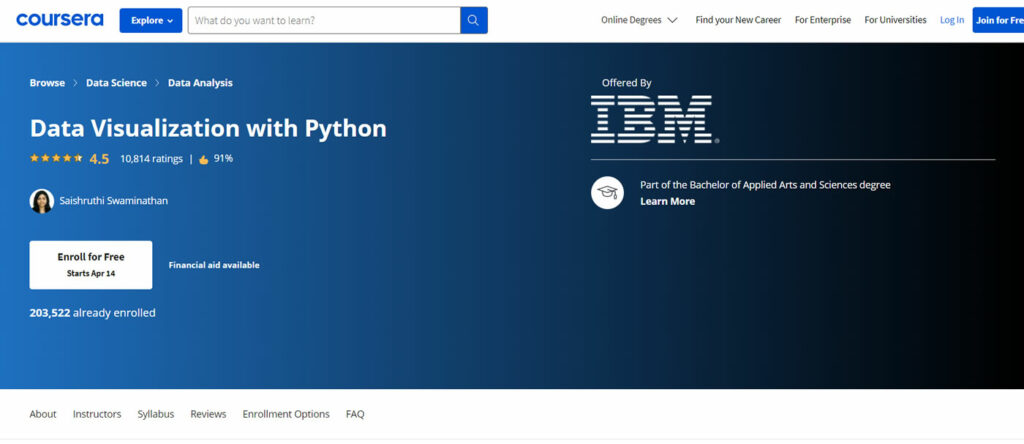Screen dimensions: 1024x444
Task: Click the star rating icons
Action: point(56,158)
